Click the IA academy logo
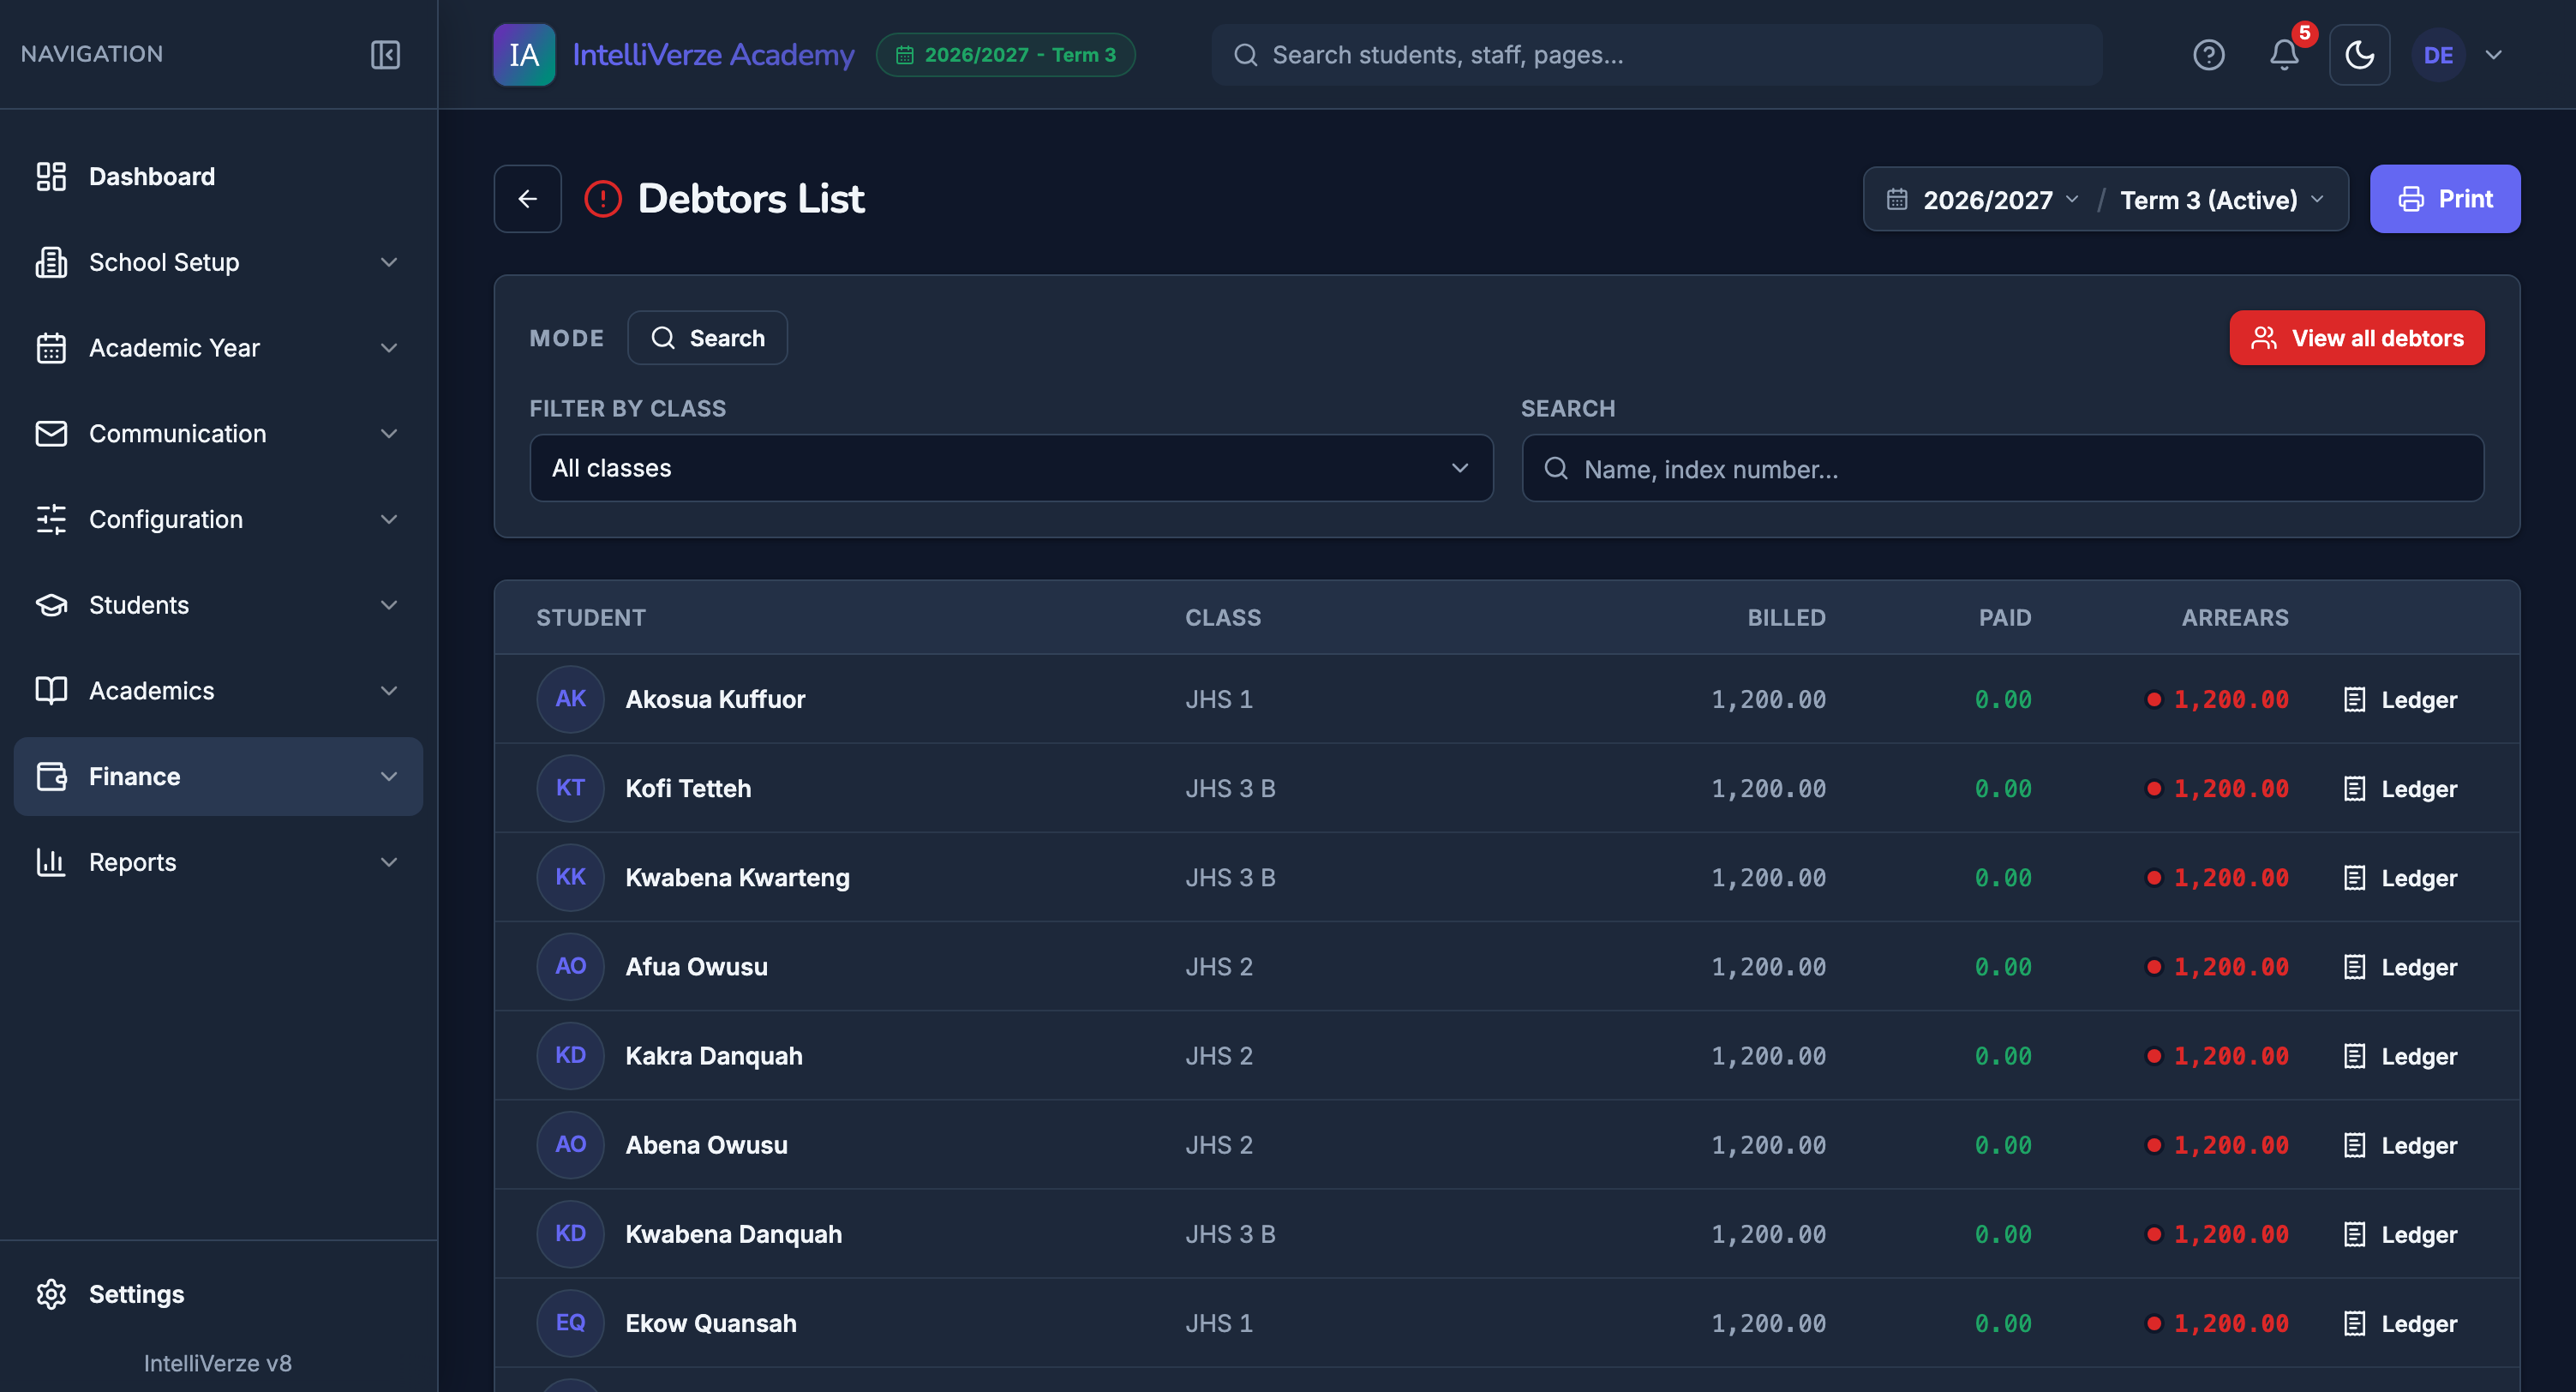Viewport: 2576px width, 1392px height. click(524, 55)
